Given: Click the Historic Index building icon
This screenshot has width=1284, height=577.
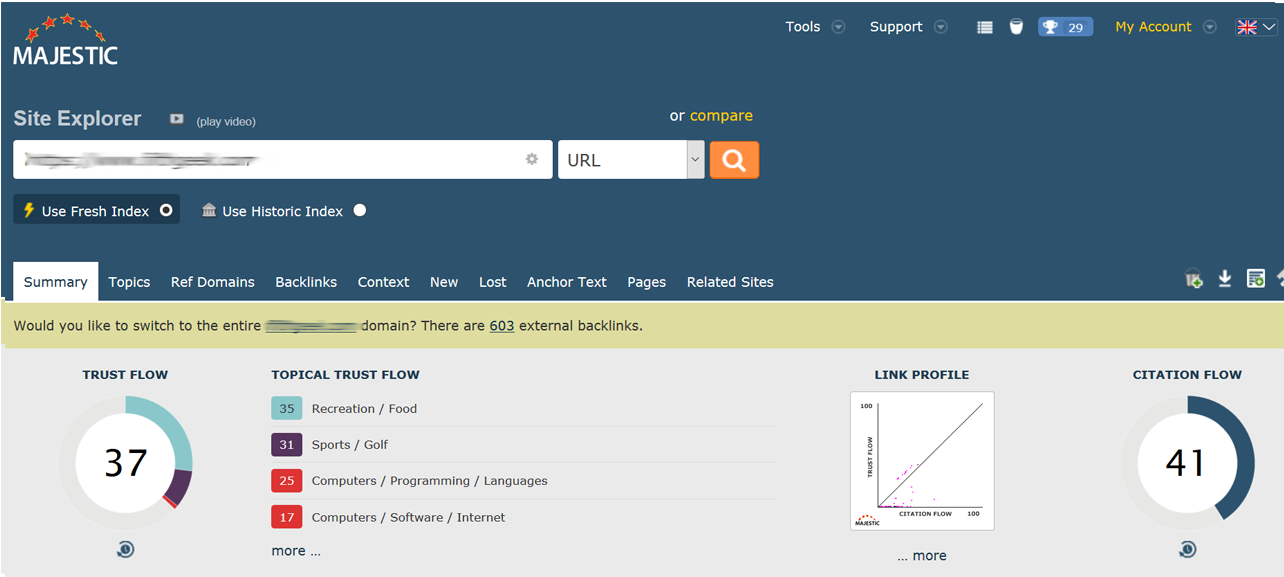Looking at the screenshot, I should (208, 210).
